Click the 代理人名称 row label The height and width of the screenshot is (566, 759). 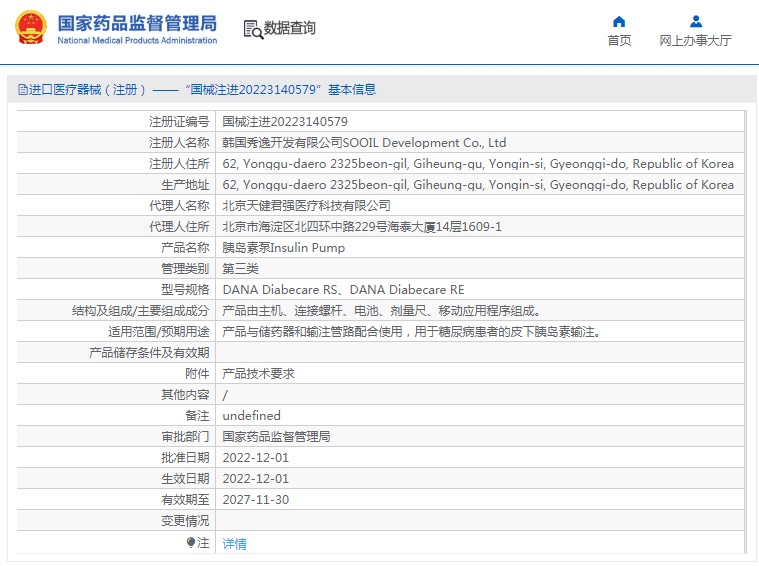(179, 206)
